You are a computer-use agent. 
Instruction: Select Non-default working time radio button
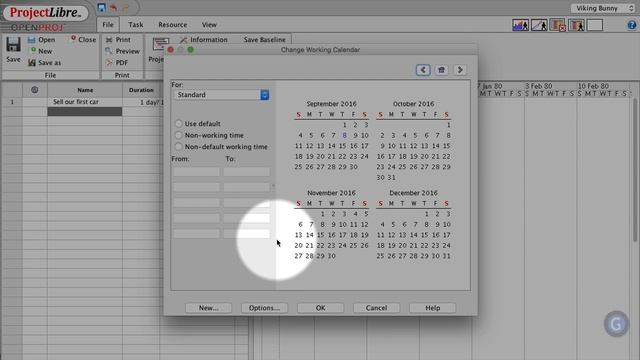178,146
